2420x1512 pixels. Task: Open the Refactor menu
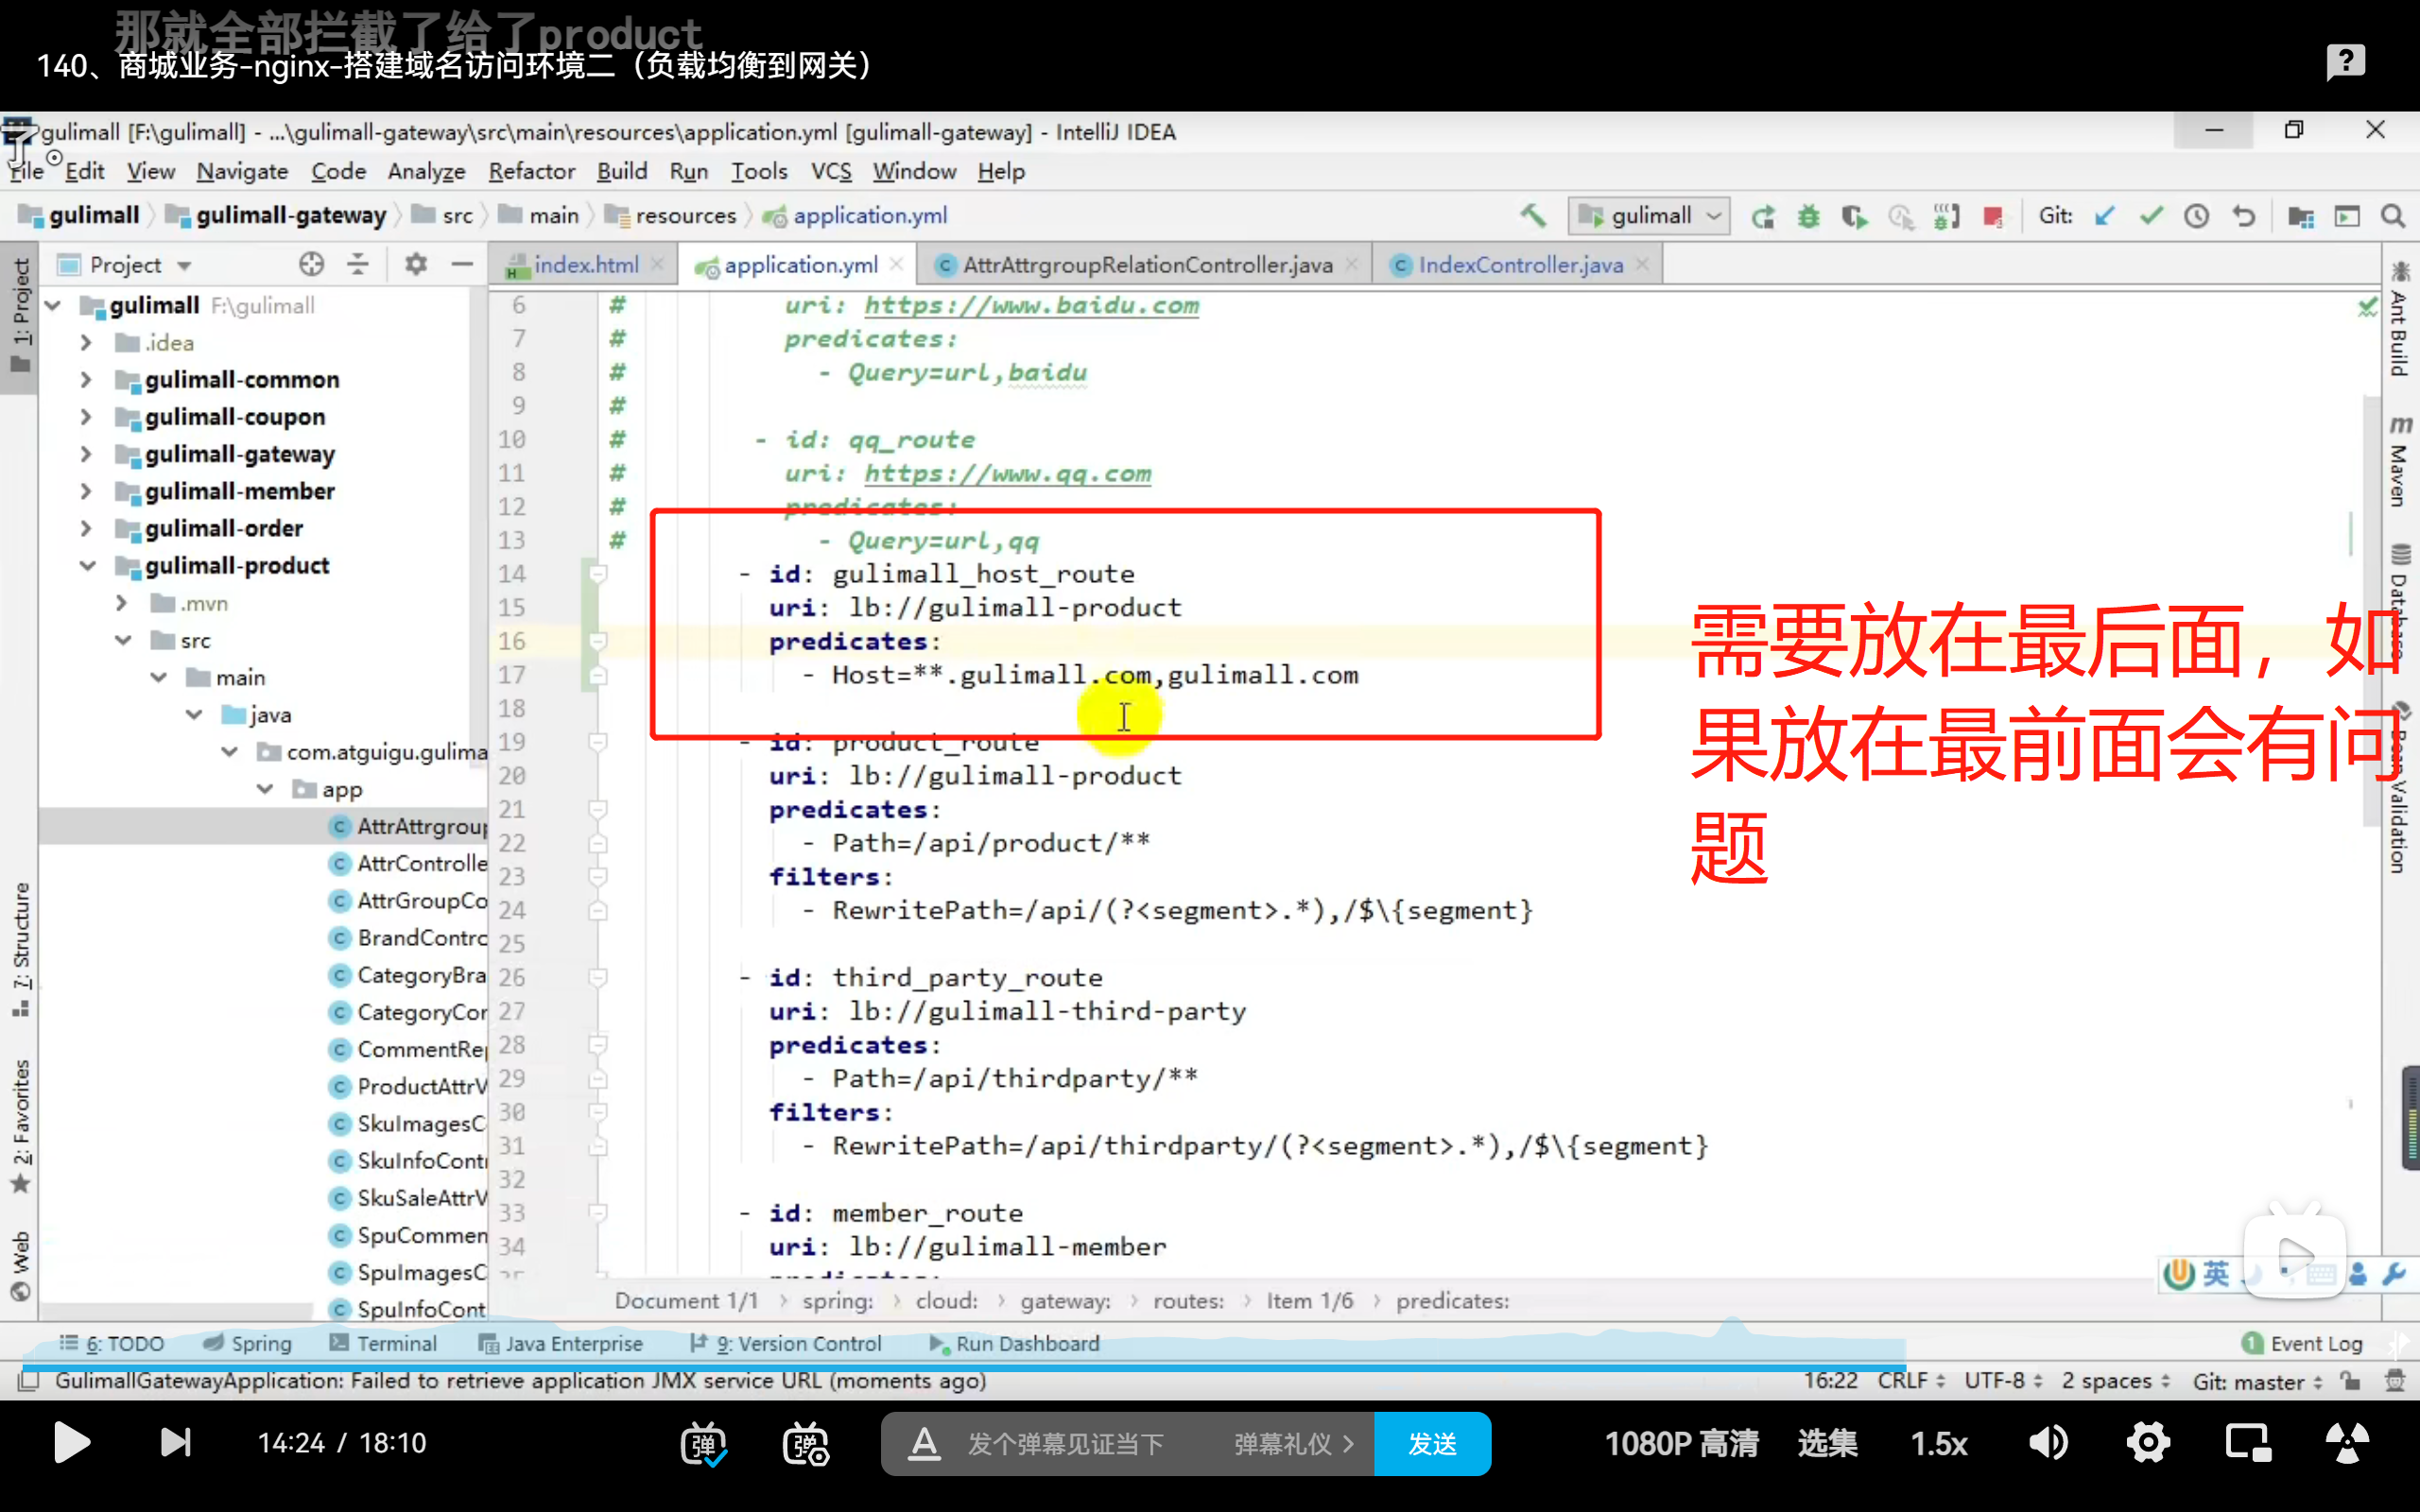coord(531,171)
